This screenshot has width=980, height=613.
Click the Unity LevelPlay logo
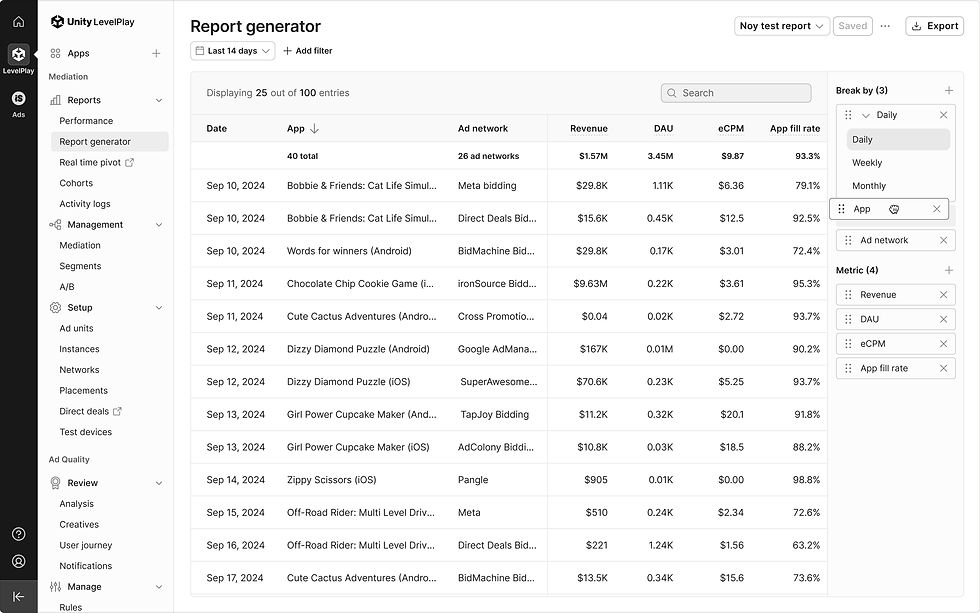click(x=92, y=22)
